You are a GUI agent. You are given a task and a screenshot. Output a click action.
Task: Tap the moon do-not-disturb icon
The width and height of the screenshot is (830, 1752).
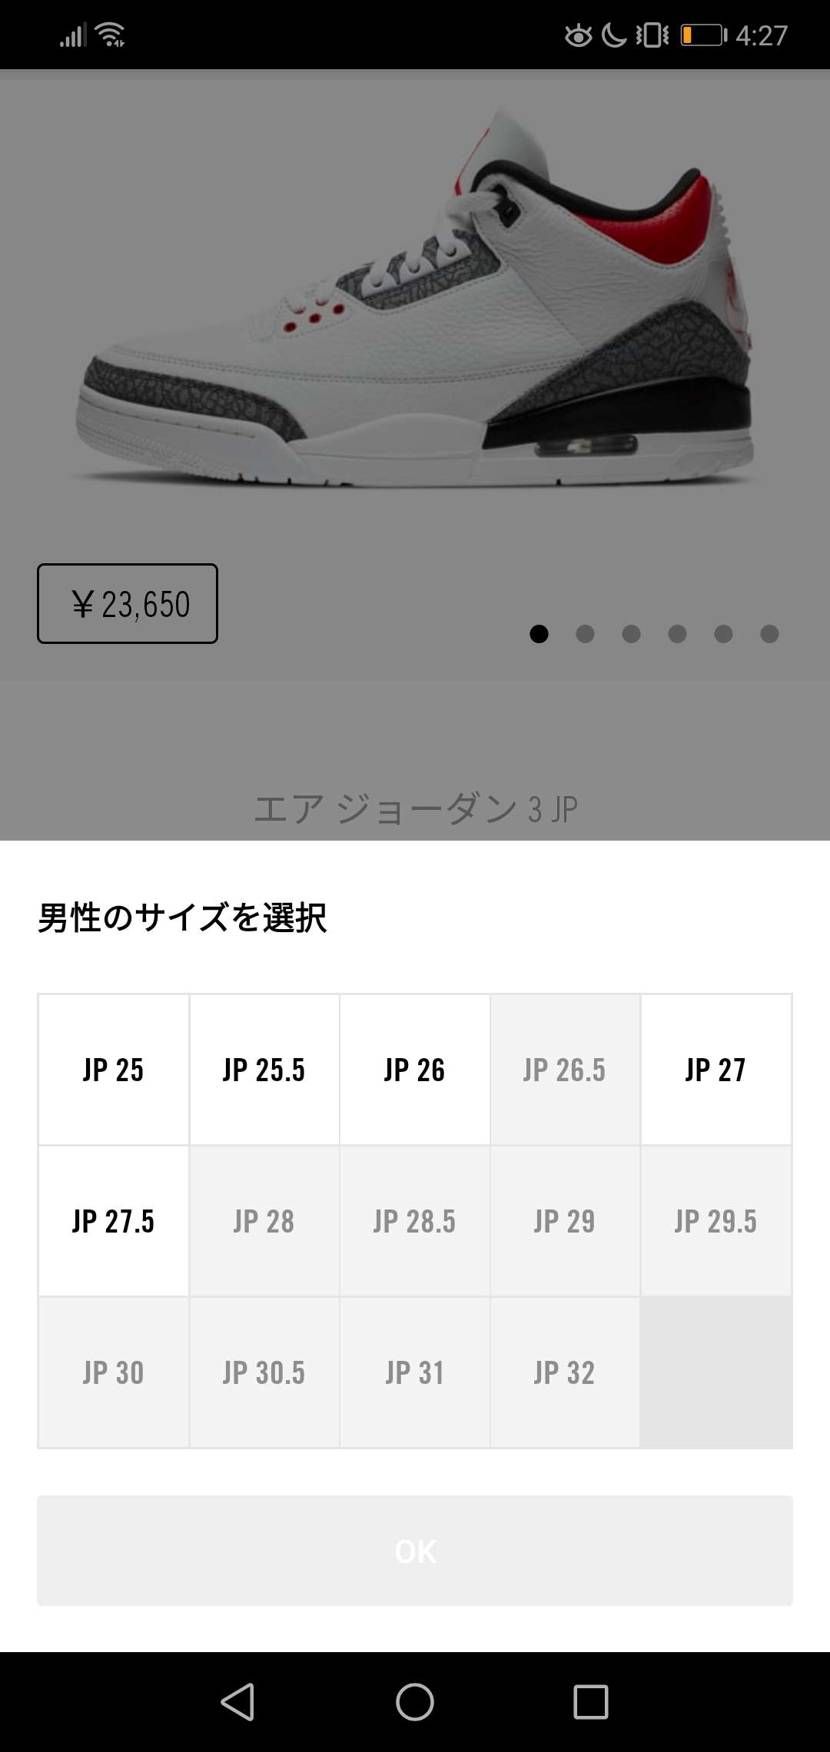614,36
